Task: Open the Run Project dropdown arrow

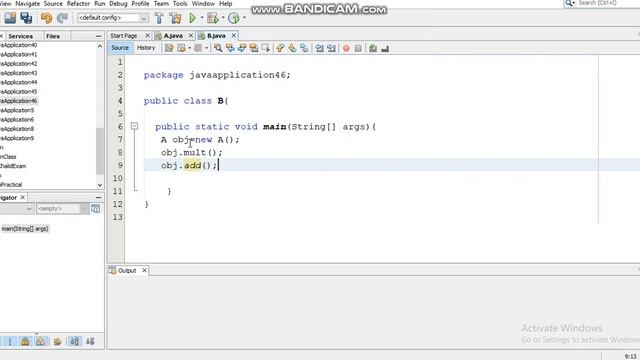Action: (x=202, y=18)
